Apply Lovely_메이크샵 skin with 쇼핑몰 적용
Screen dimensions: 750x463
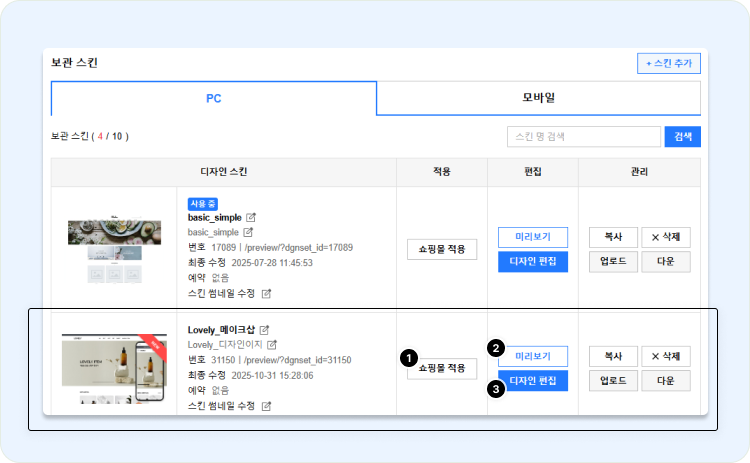tap(441, 369)
